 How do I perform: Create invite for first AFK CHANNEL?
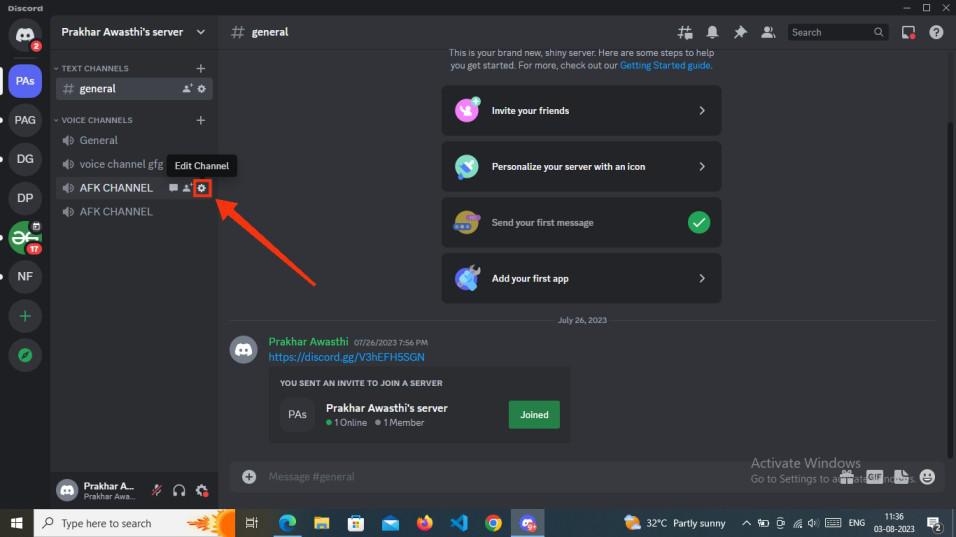(187, 188)
